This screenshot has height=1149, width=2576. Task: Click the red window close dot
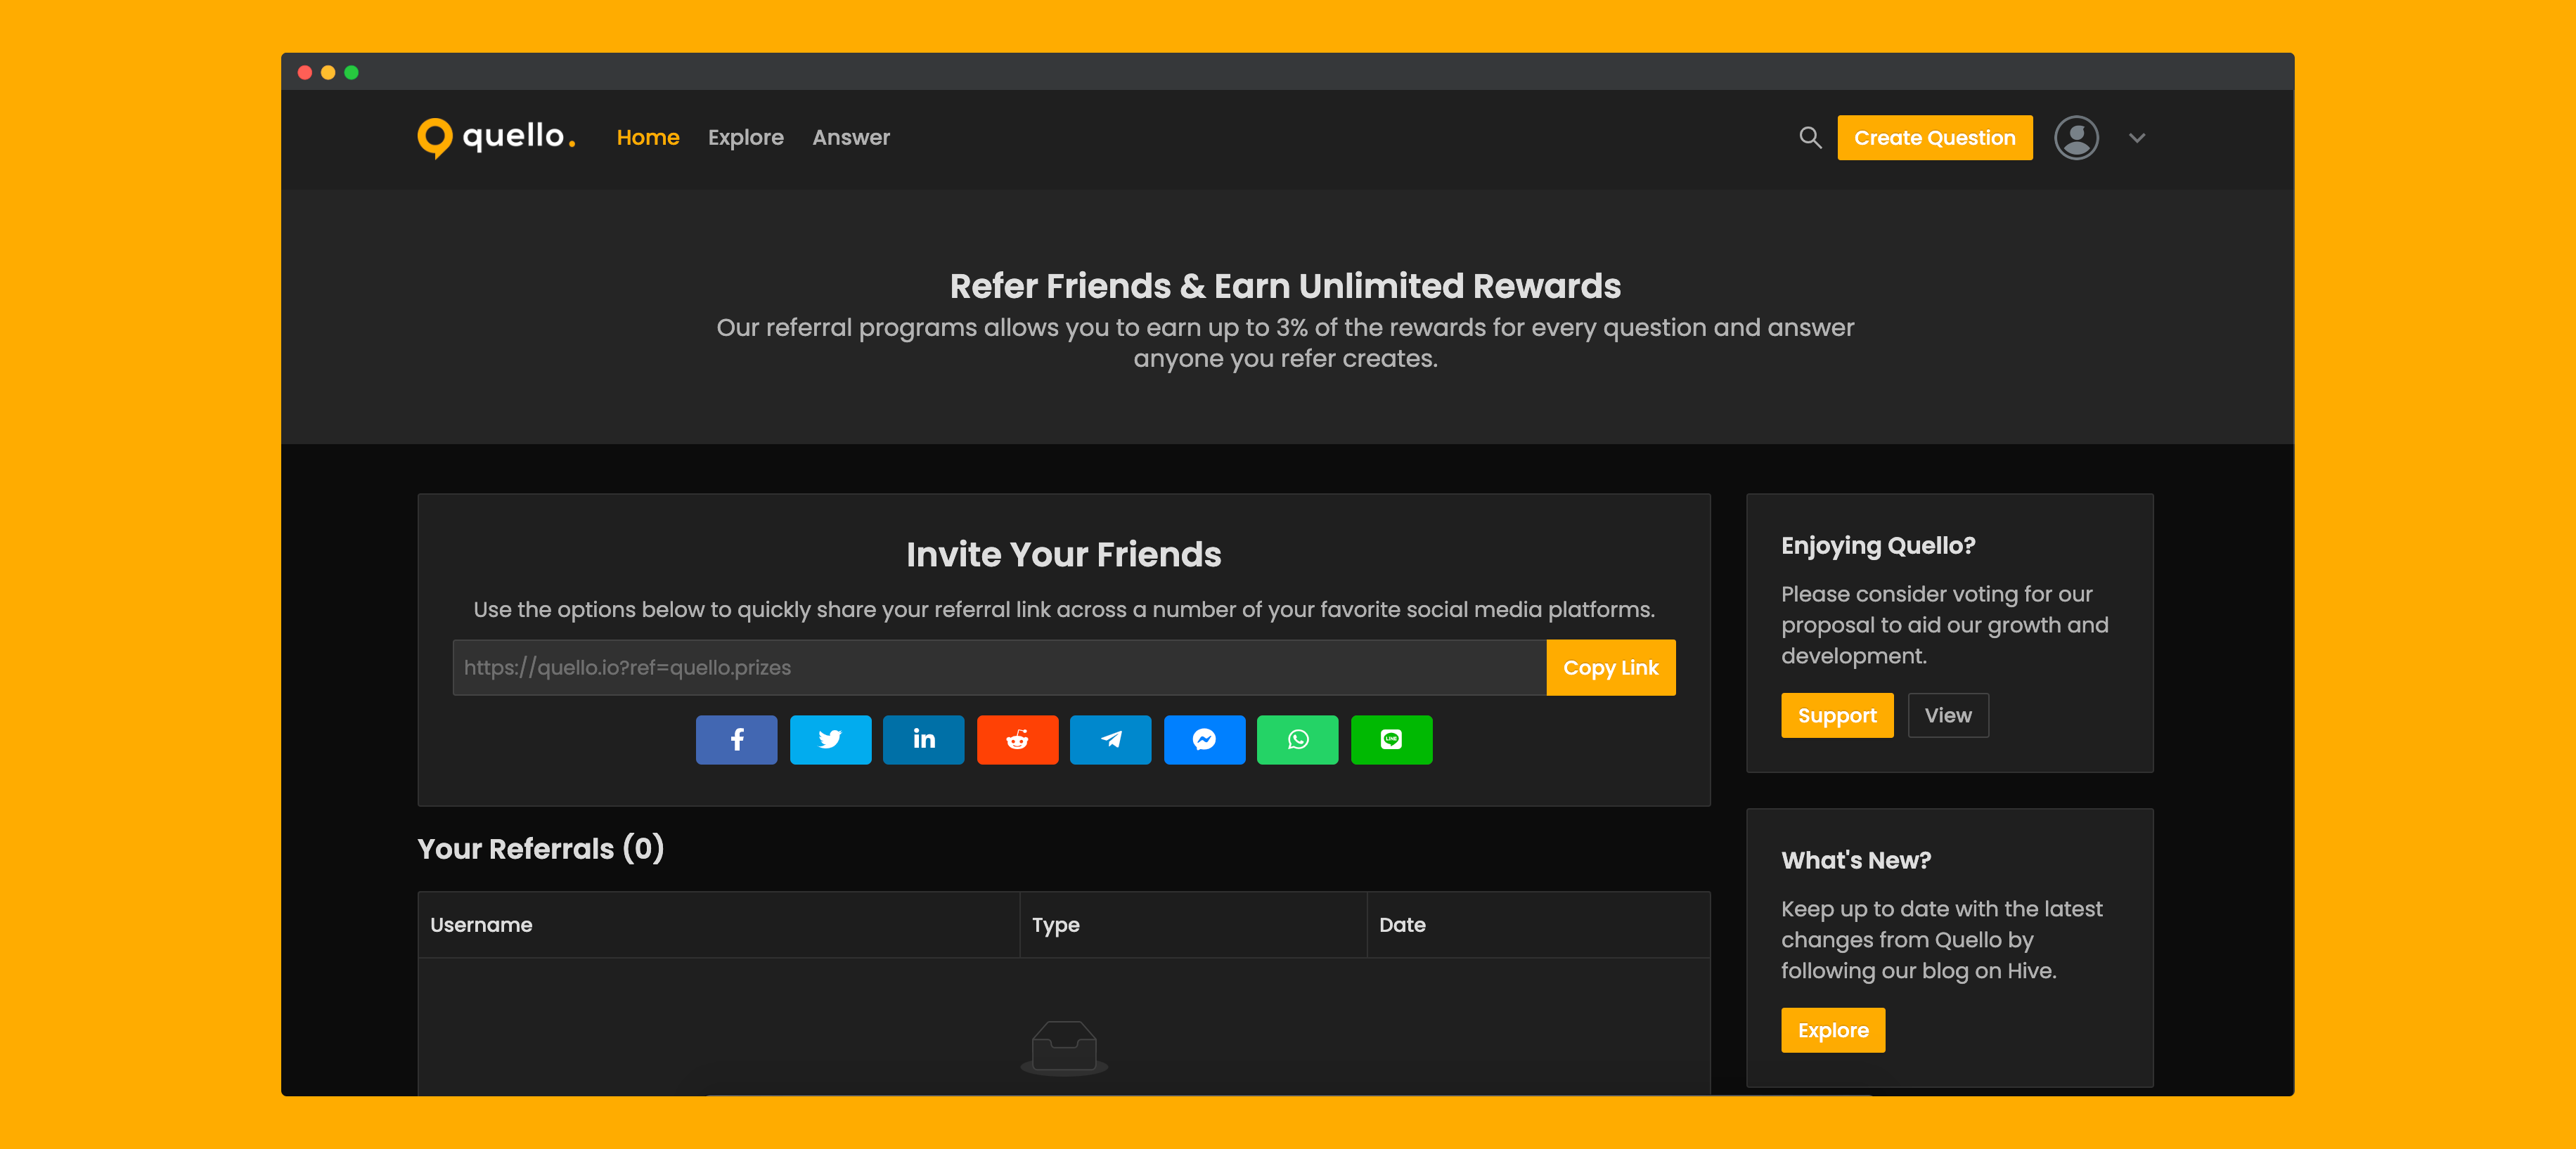pyautogui.click(x=305, y=72)
